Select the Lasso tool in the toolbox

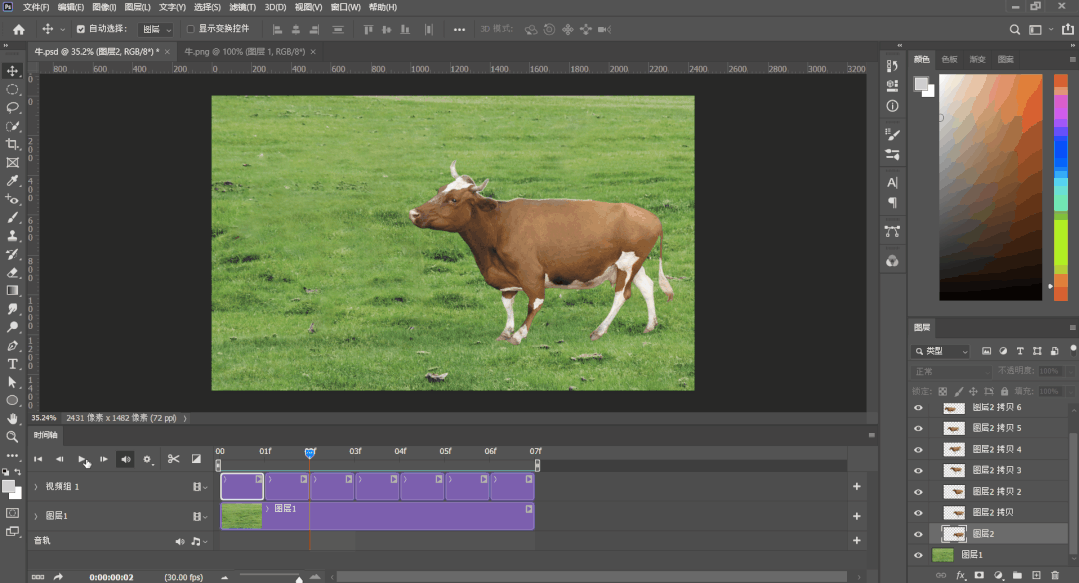(13, 107)
